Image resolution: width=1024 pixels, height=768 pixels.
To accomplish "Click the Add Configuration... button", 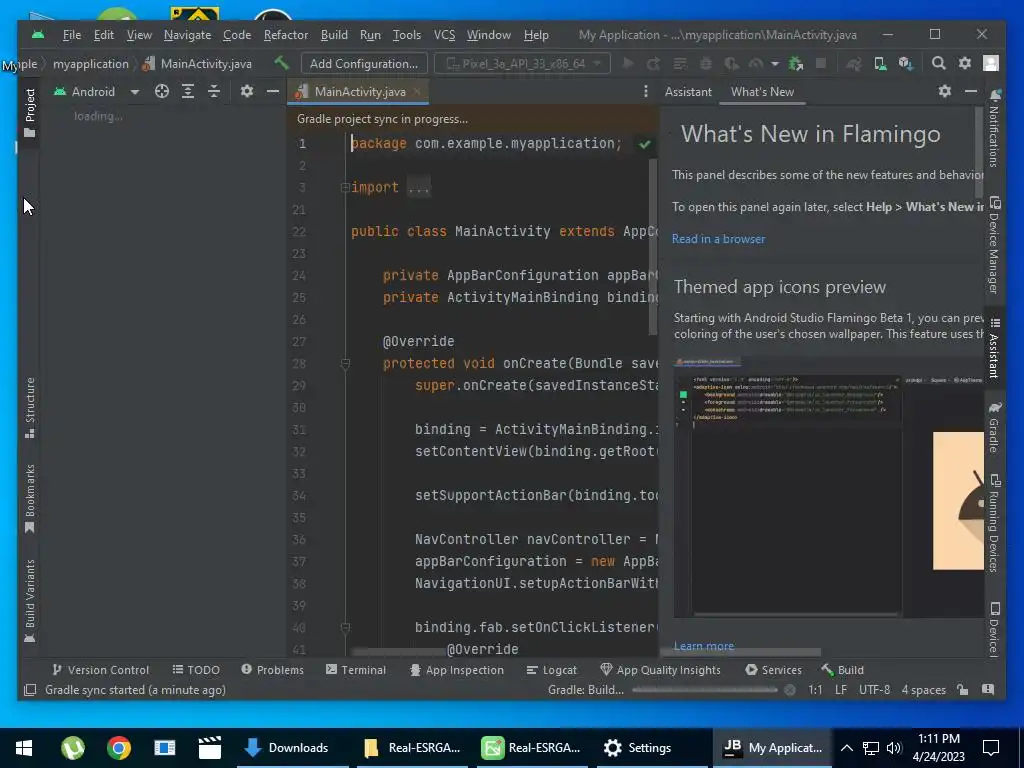I will [364, 63].
